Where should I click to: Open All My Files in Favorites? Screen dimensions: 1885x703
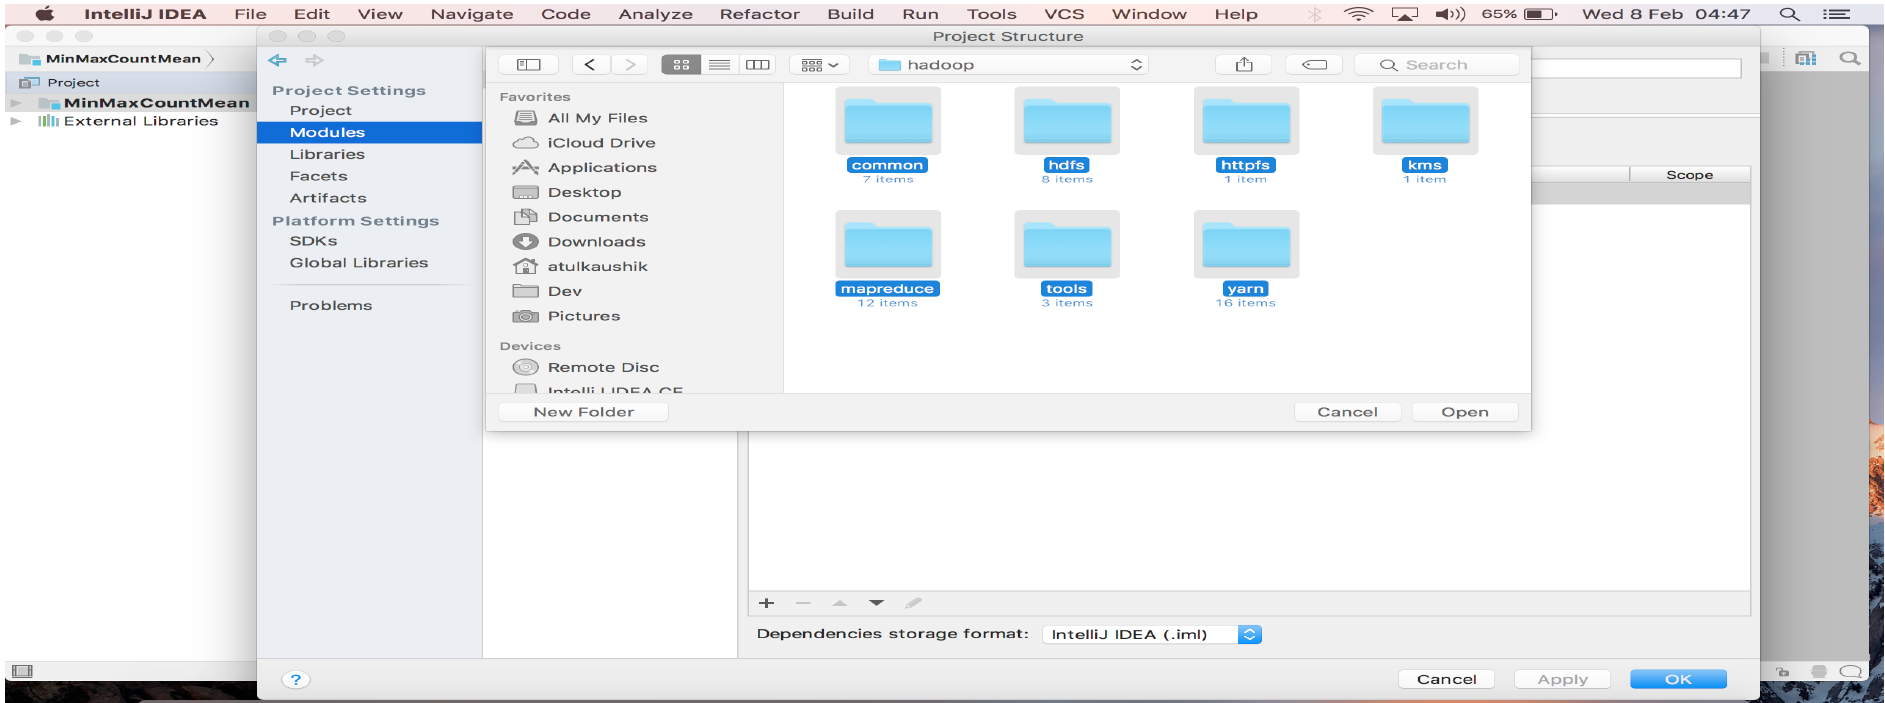(x=598, y=118)
